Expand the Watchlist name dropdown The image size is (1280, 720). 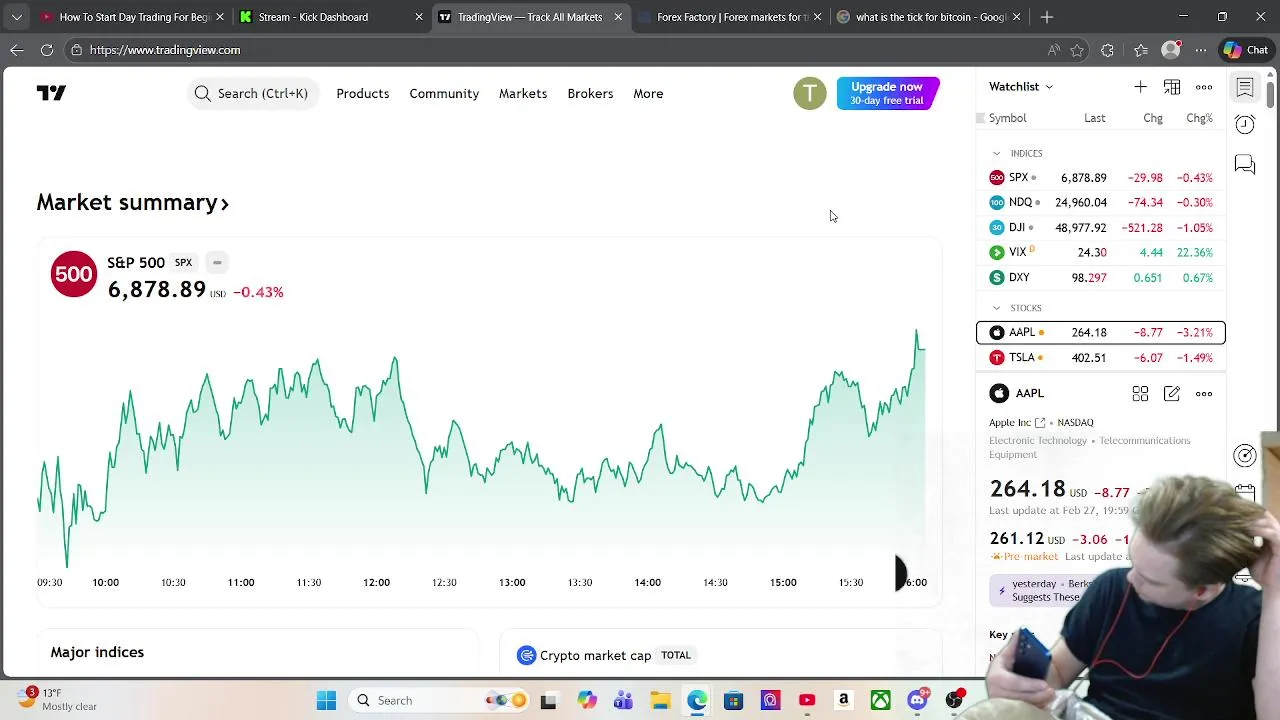(x=1021, y=87)
